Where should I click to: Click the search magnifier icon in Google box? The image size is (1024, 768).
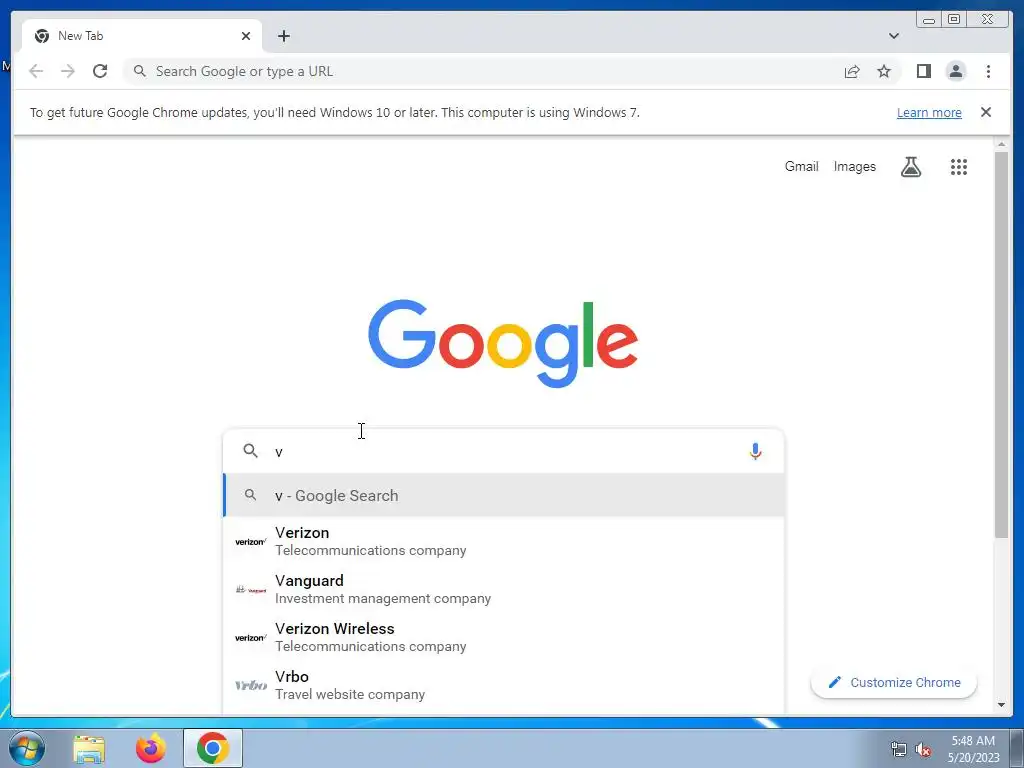point(250,451)
